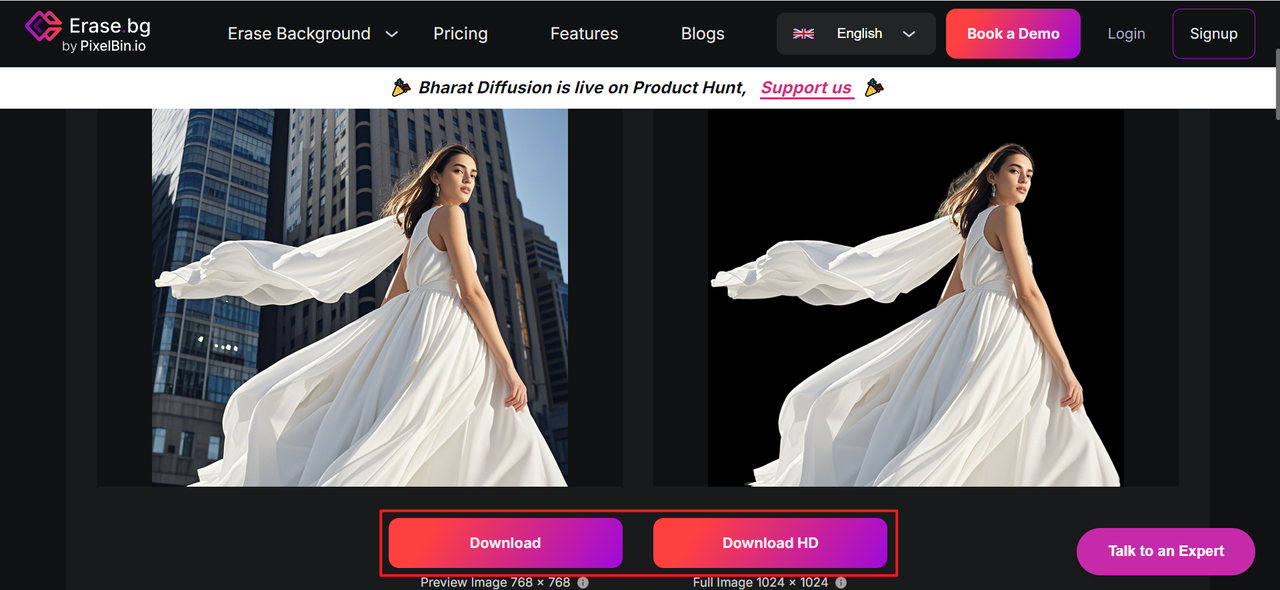
Task: Open the English language dropdown
Action: click(x=856, y=34)
